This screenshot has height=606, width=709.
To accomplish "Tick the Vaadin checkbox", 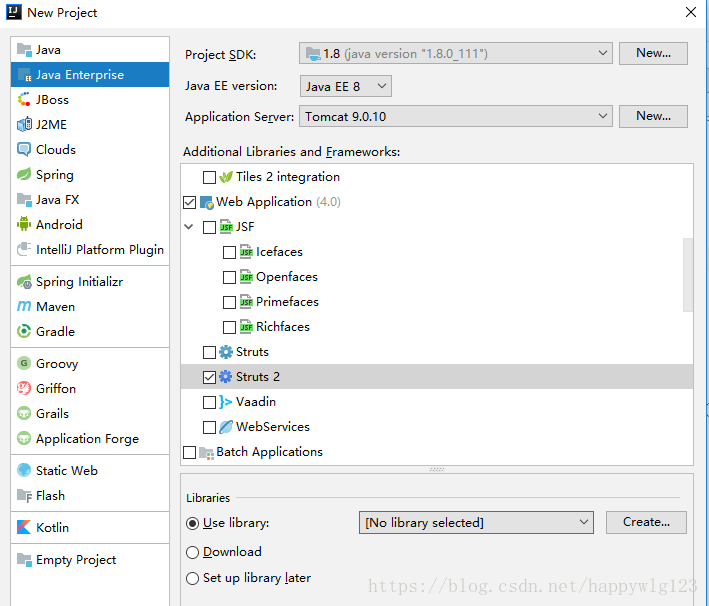I will 209,402.
